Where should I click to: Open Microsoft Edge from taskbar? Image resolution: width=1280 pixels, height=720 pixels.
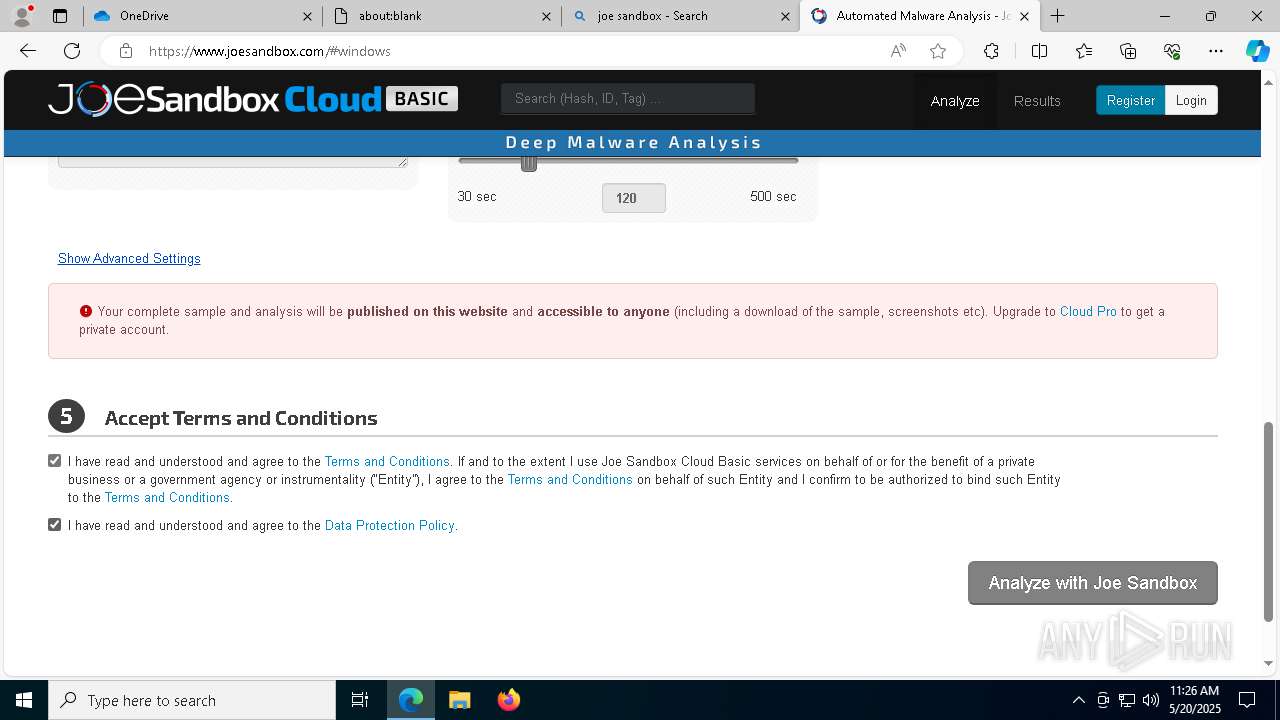411,700
